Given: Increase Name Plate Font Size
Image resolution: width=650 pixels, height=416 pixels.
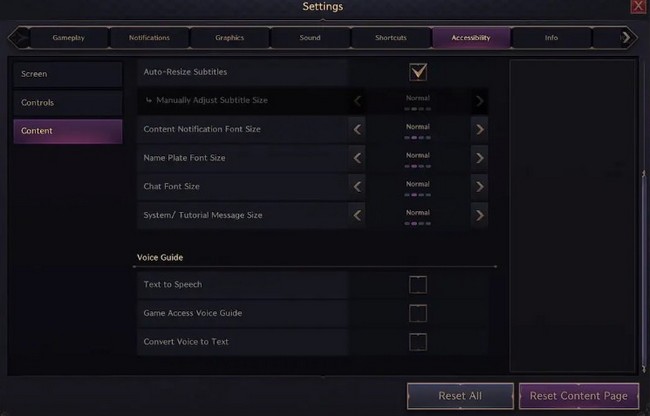Looking at the screenshot, I should click(x=480, y=158).
